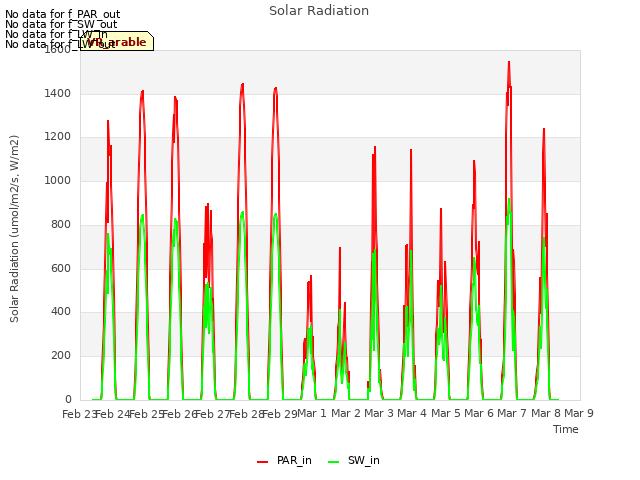The height and width of the screenshot is (480, 640).
Task: Click the red PAR_in legend swatch
Action: 262,462
